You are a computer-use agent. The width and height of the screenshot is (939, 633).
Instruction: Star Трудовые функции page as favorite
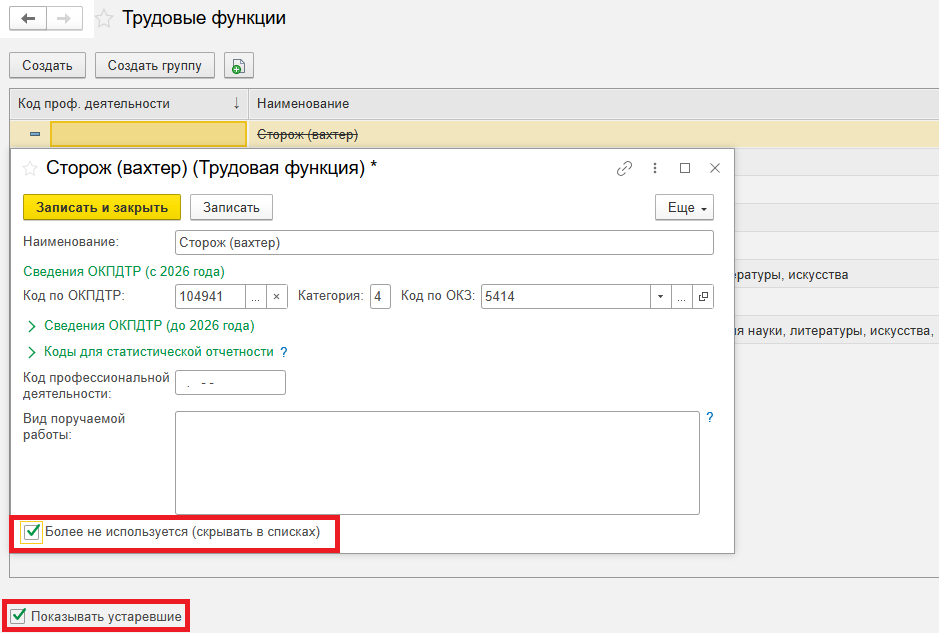coord(103,19)
